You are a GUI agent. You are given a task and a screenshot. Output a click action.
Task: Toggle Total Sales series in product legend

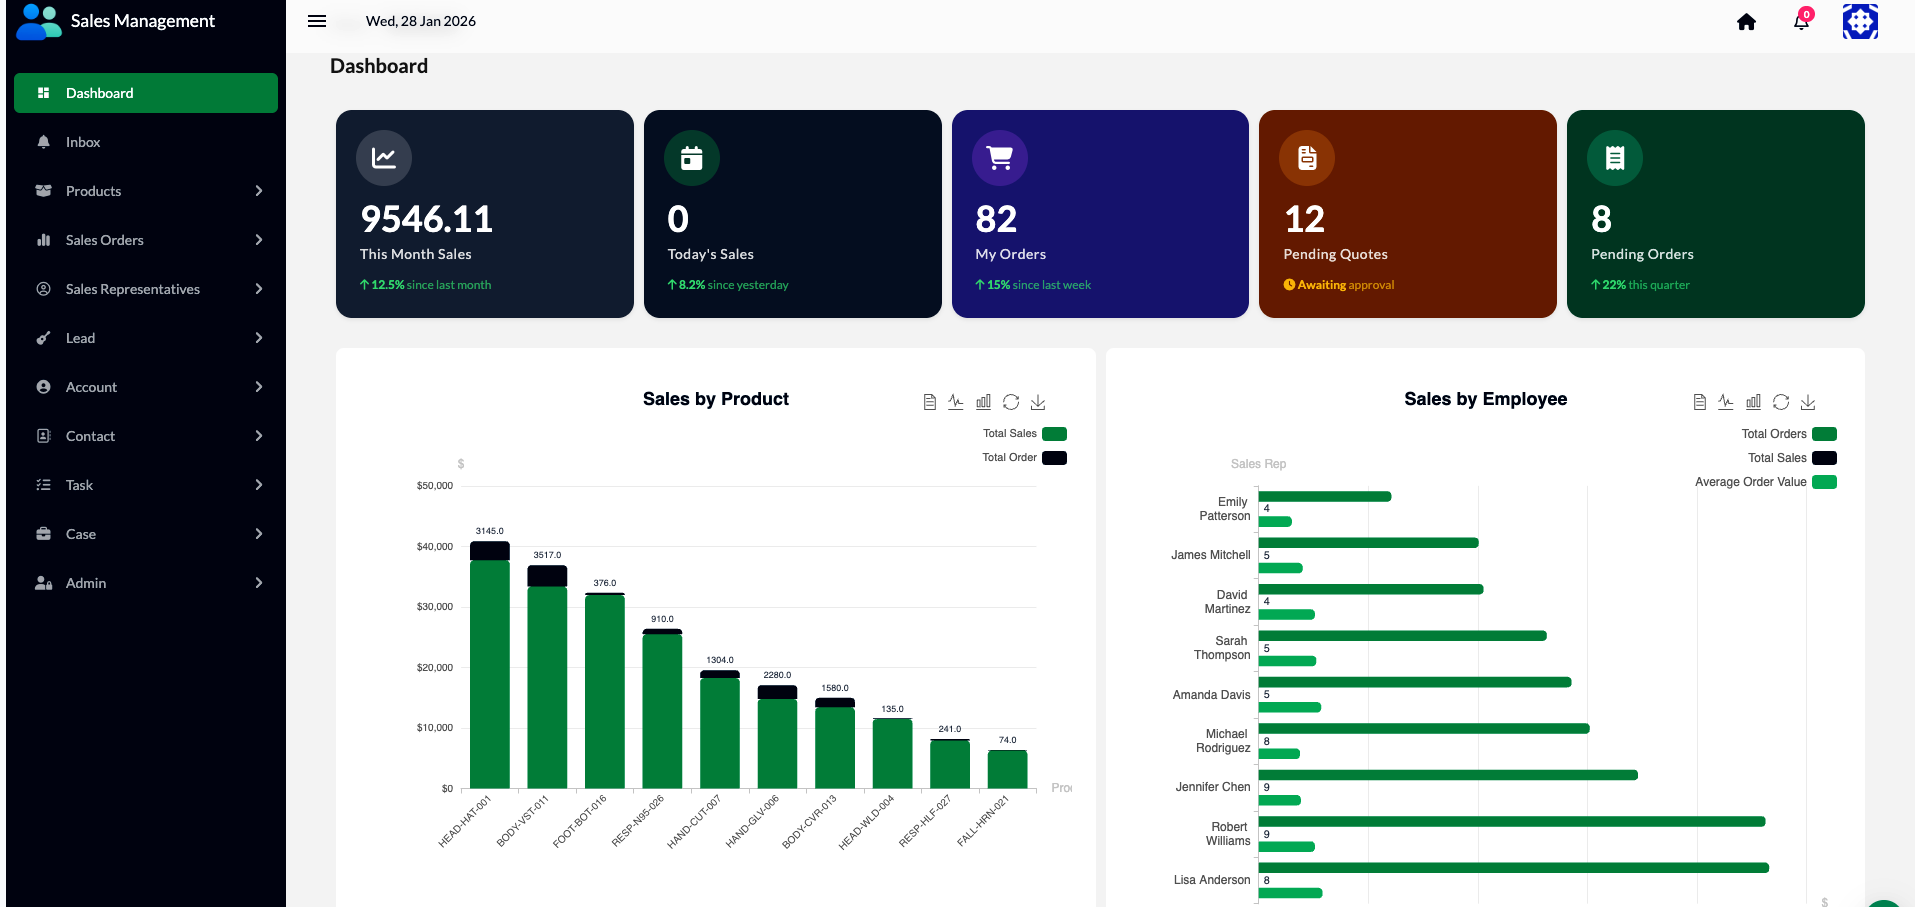[1054, 434]
